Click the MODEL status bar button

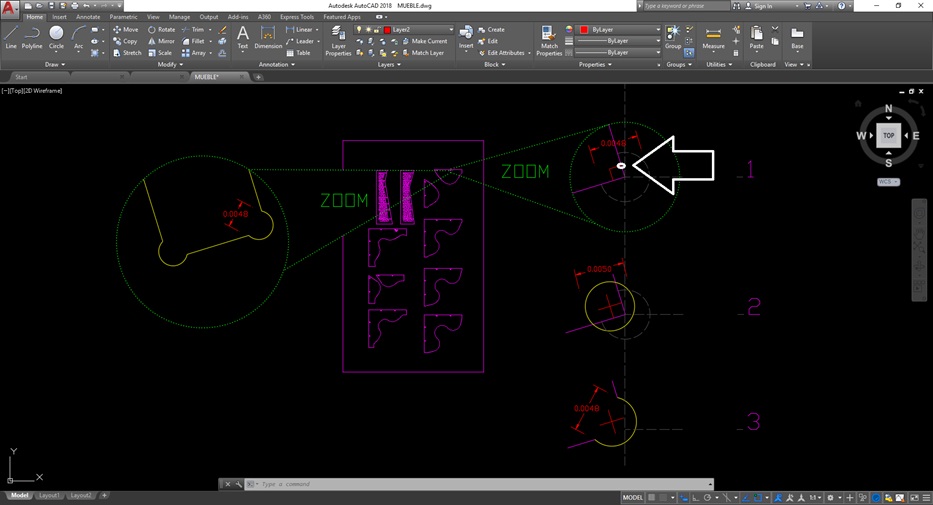[632, 497]
